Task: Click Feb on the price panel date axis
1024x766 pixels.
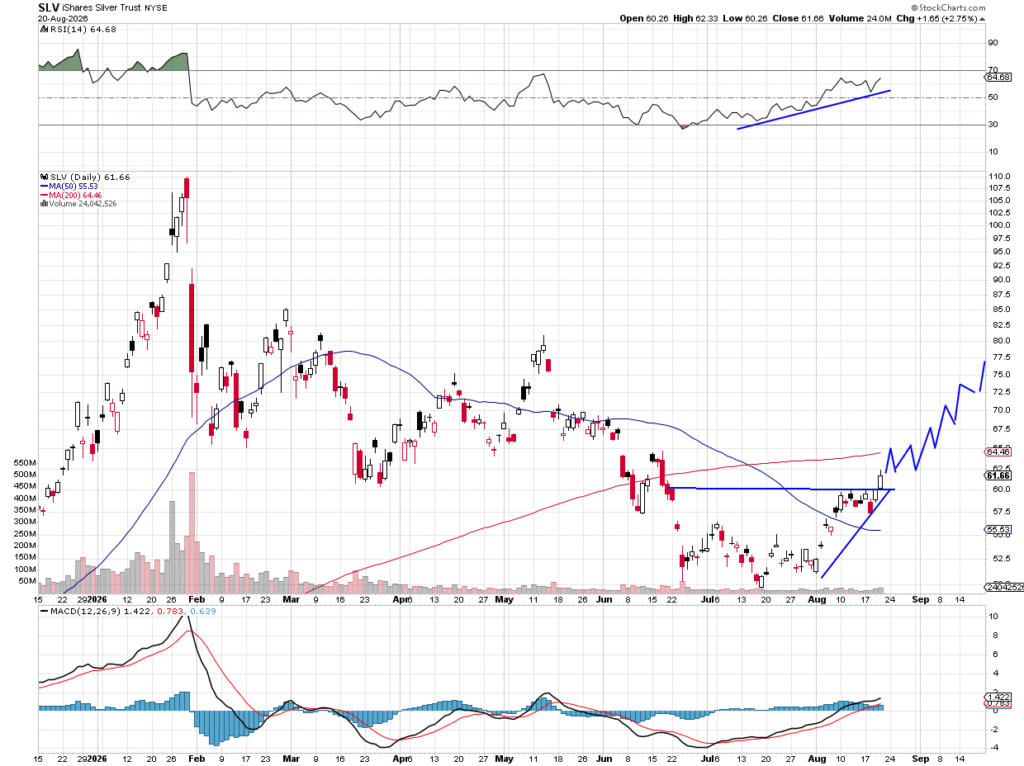Action: tap(196, 599)
